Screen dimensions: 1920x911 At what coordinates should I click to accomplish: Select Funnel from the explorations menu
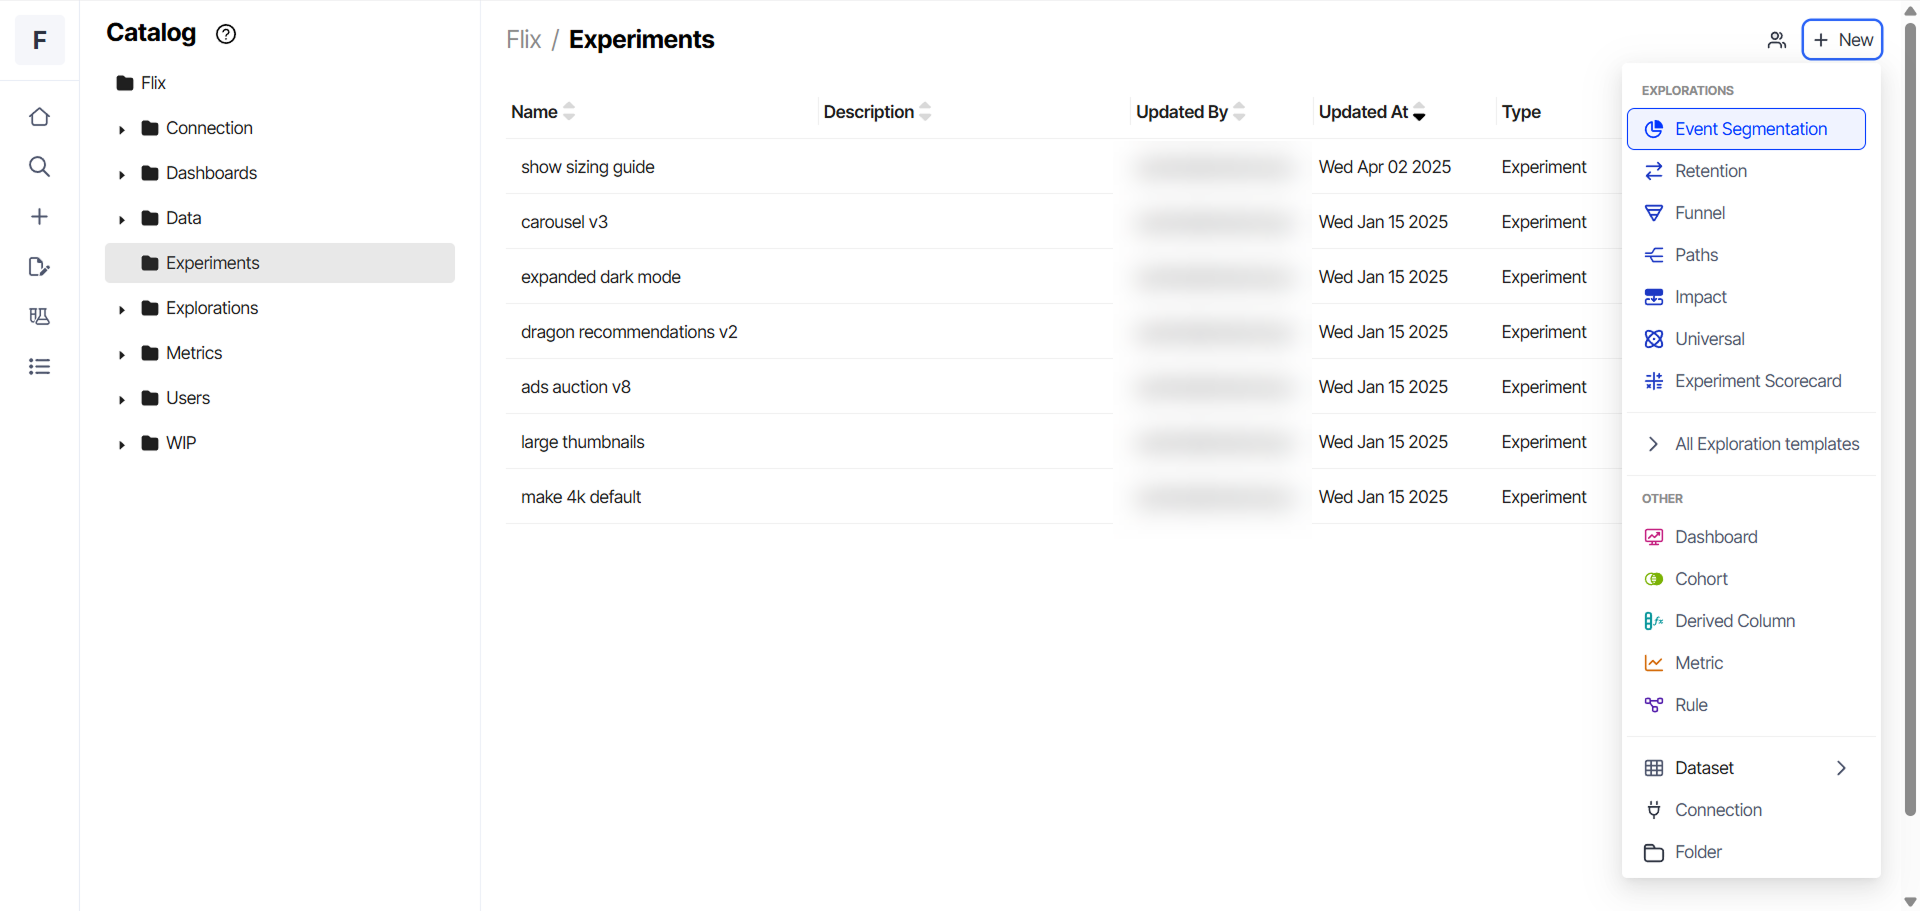tap(1746, 213)
